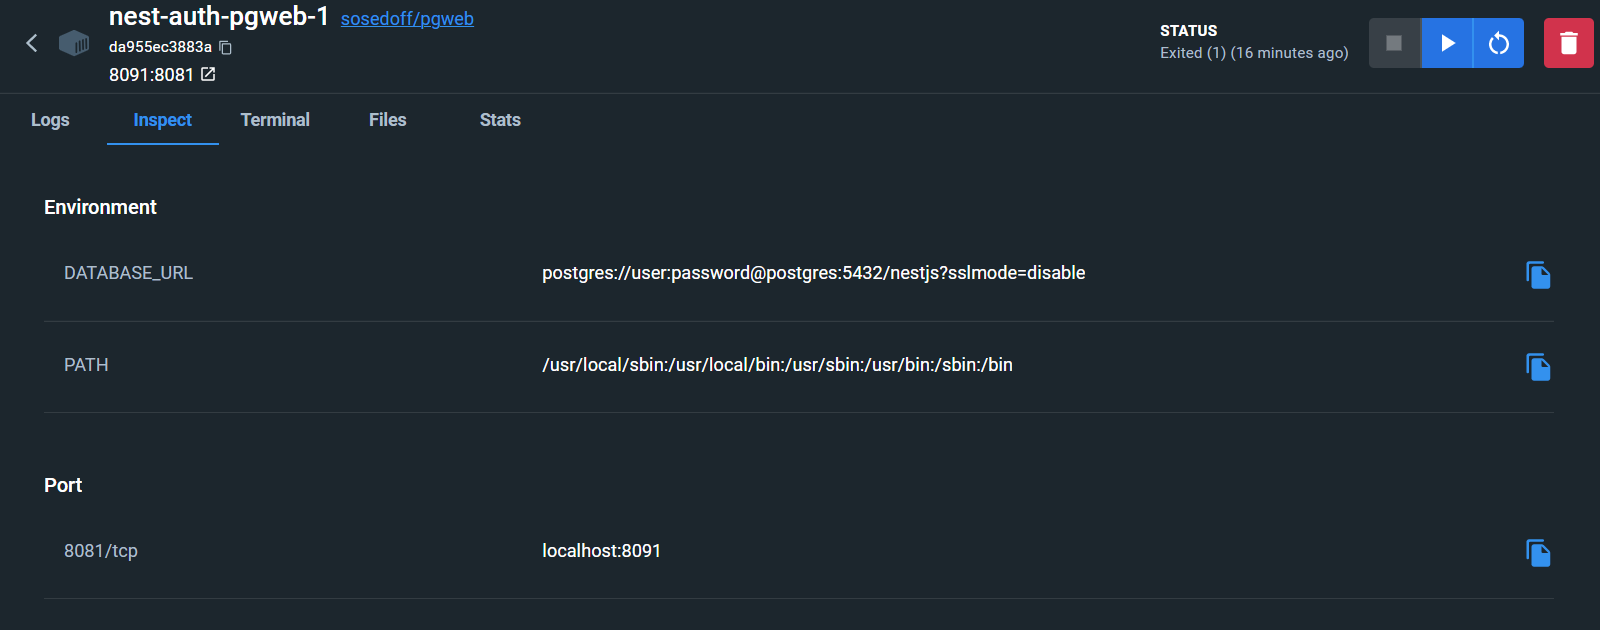Click the localhost:8091 port address
Screen dimensions: 1600x630
pos(601,551)
